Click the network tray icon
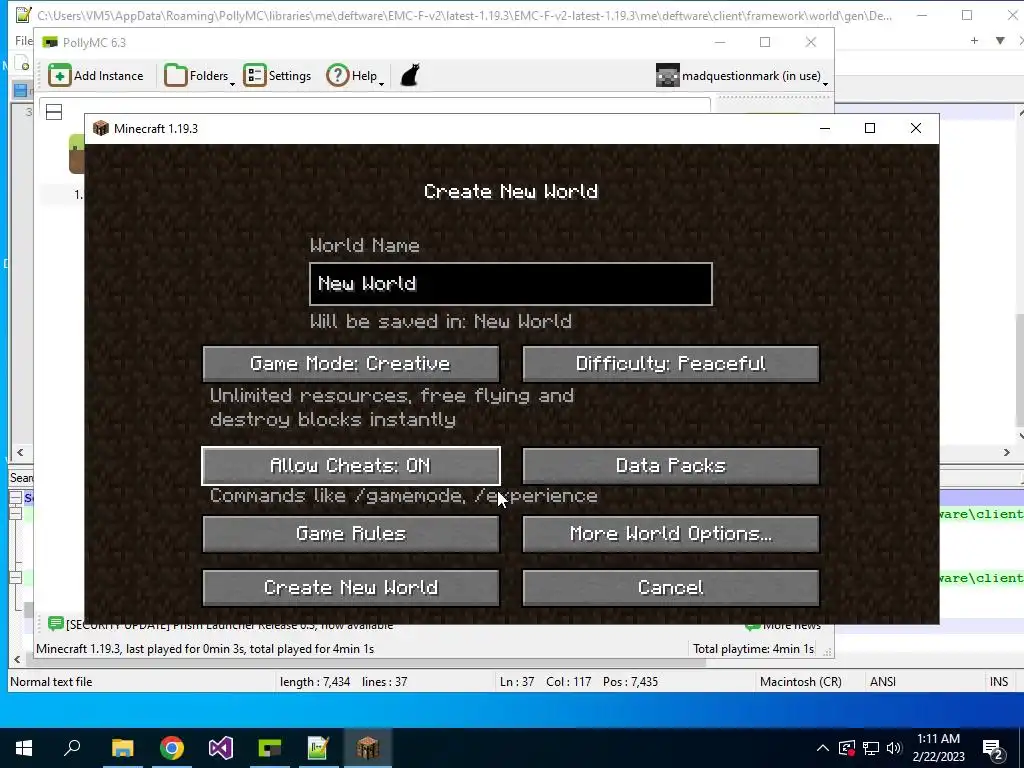This screenshot has width=1024, height=768. [871, 748]
